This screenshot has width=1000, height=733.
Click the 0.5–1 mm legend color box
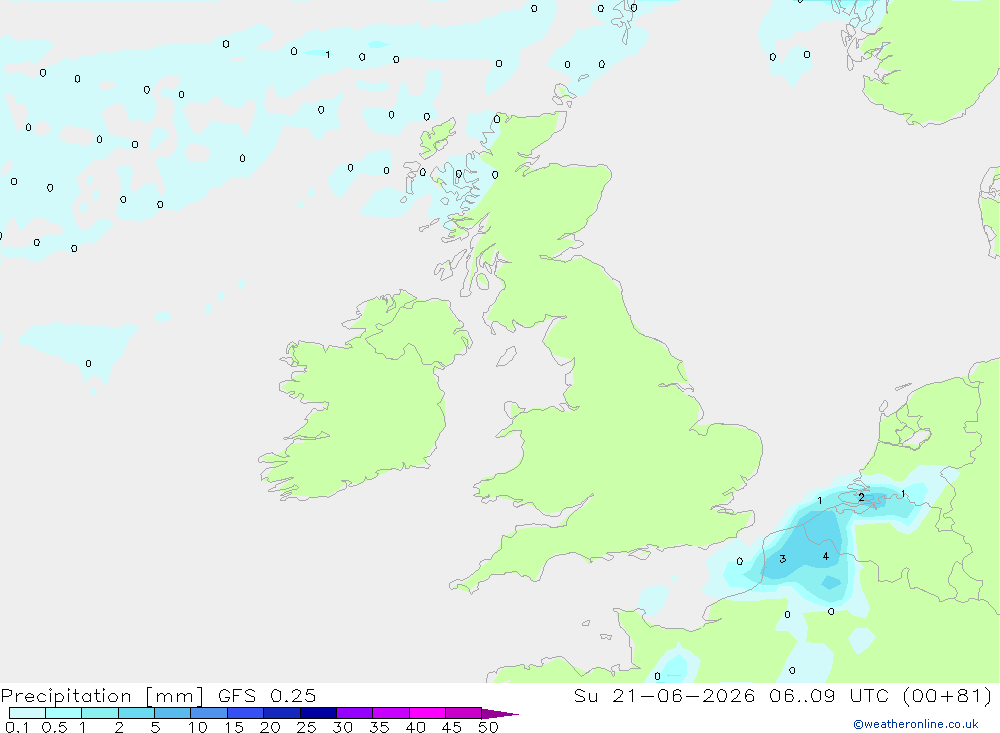pyautogui.click(x=64, y=713)
